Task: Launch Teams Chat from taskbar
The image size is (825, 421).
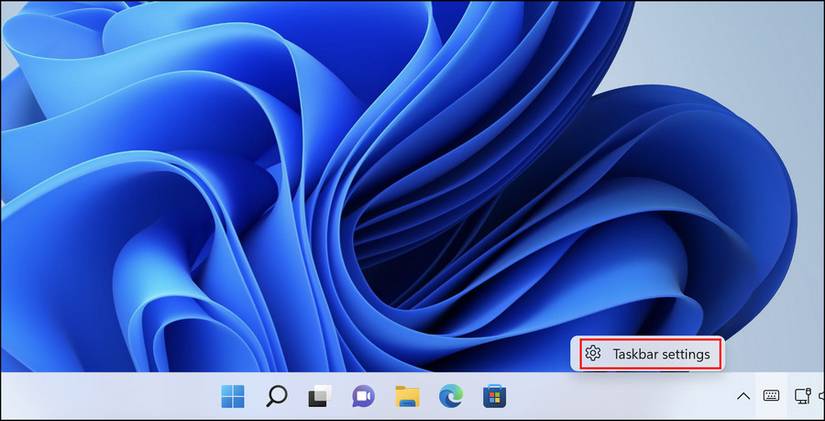Action: (363, 396)
